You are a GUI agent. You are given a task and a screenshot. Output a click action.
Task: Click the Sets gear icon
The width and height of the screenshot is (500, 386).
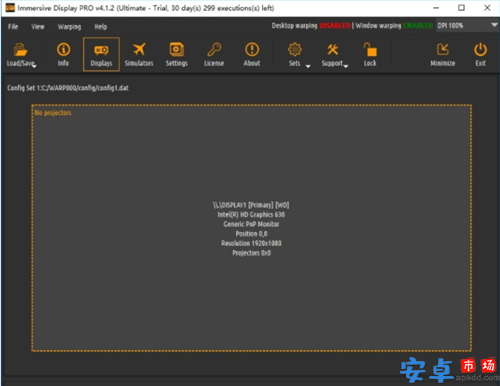295,49
